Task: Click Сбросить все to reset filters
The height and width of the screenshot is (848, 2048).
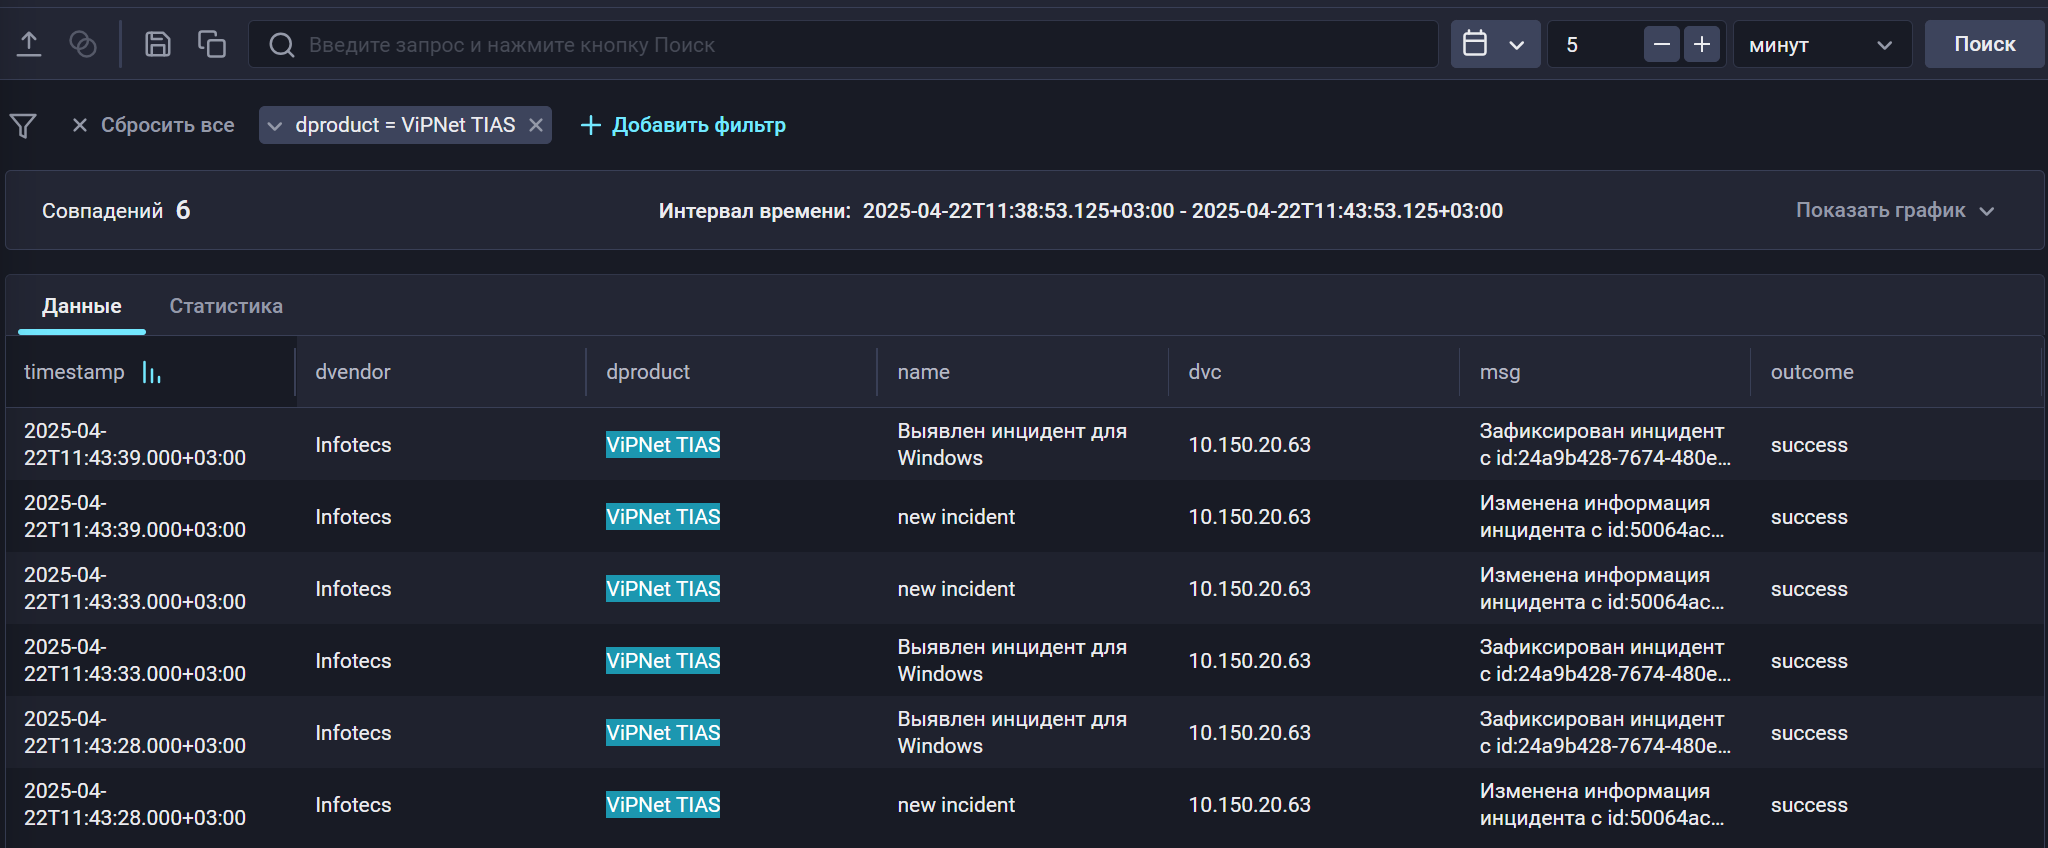Action: [x=153, y=125]
